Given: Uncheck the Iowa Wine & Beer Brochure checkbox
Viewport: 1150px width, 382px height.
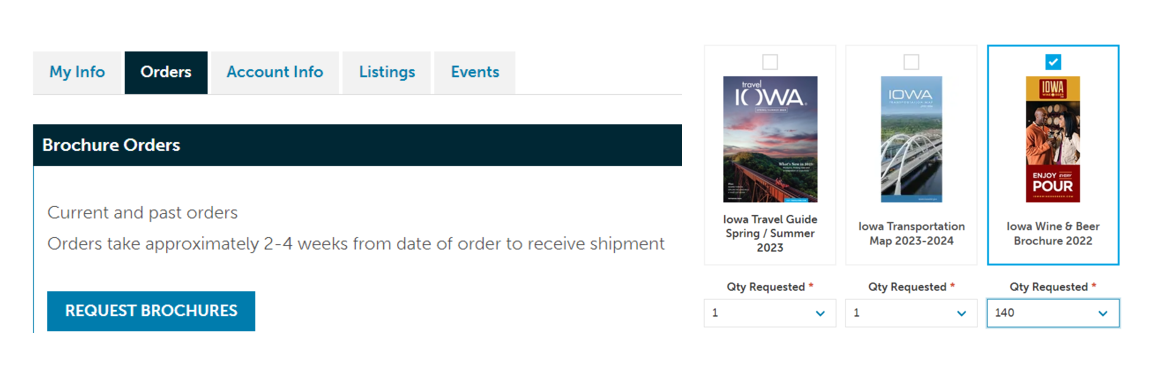Looking at the screenshot, I should [x=1053, y=62].
